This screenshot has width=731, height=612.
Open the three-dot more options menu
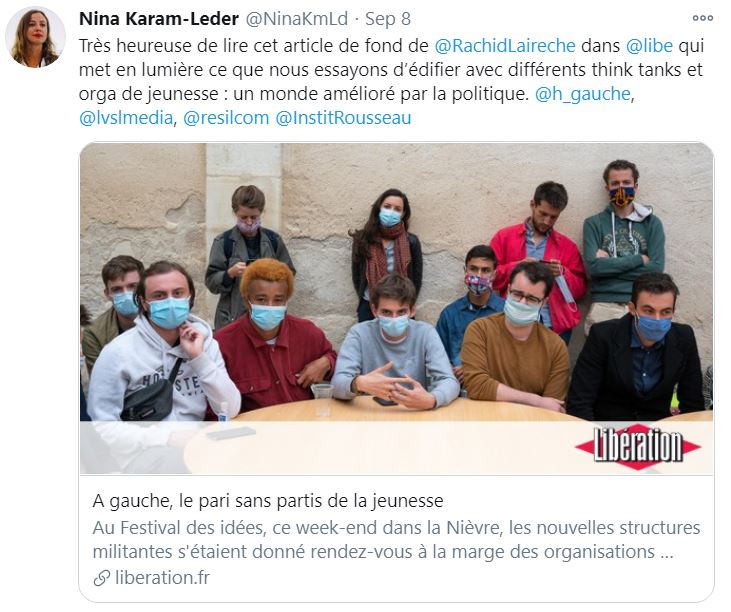pos(703,18)
